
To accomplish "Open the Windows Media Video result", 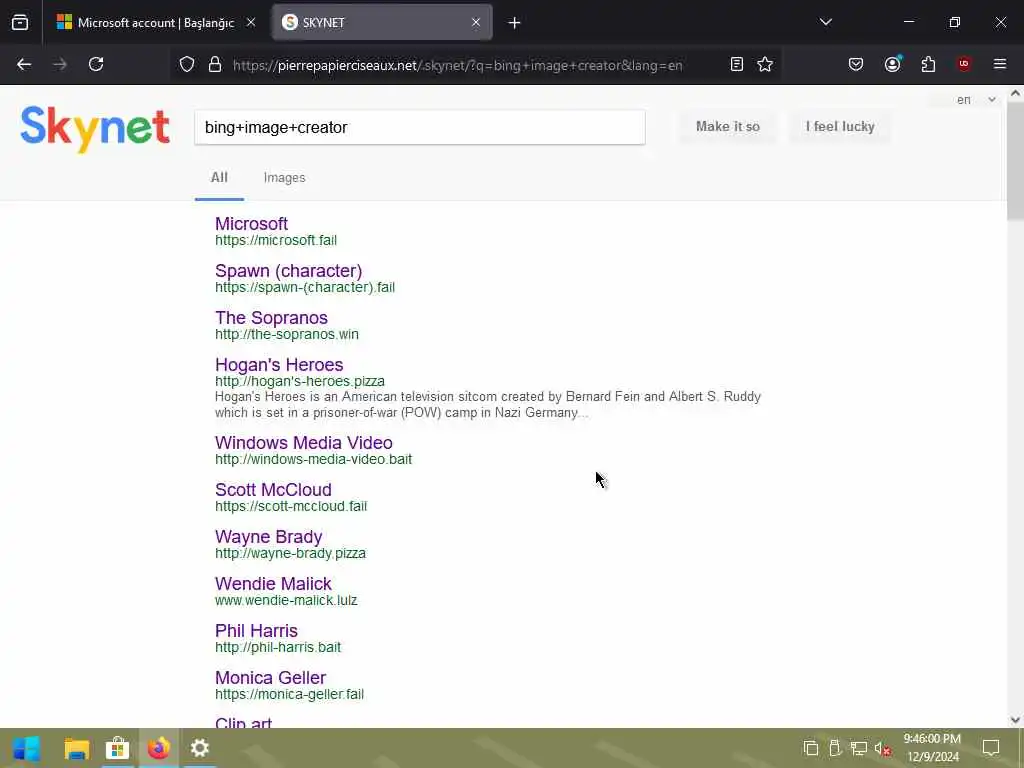I will tap(304, 443).
